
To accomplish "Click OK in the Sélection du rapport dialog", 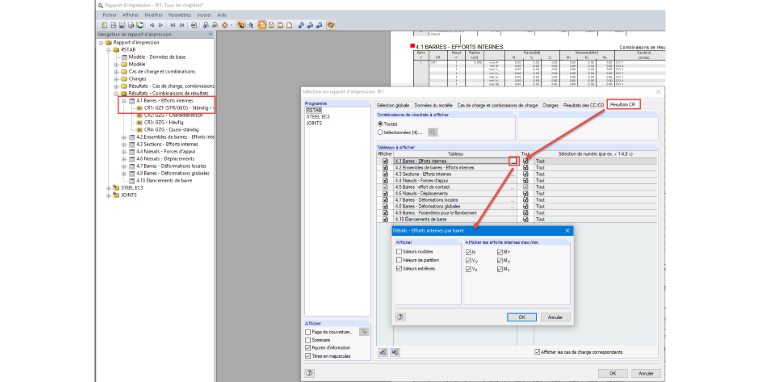I will [613, 373].
